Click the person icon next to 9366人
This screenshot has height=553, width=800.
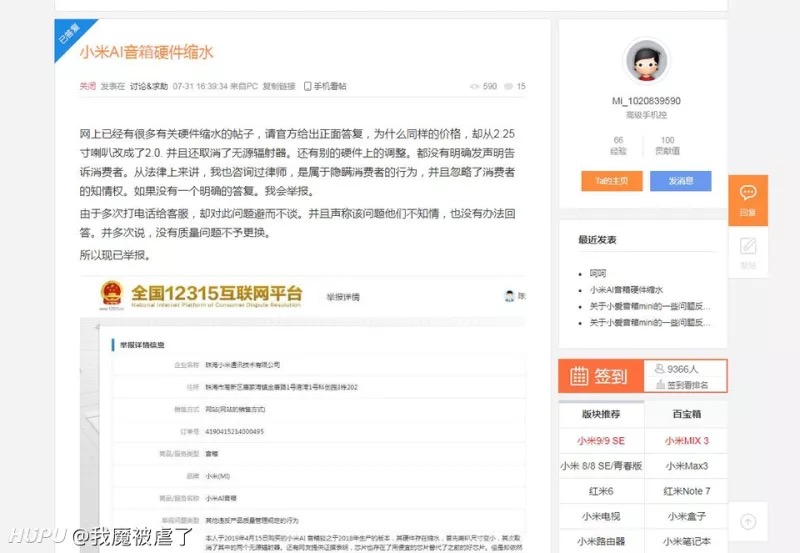coord(660,368)
